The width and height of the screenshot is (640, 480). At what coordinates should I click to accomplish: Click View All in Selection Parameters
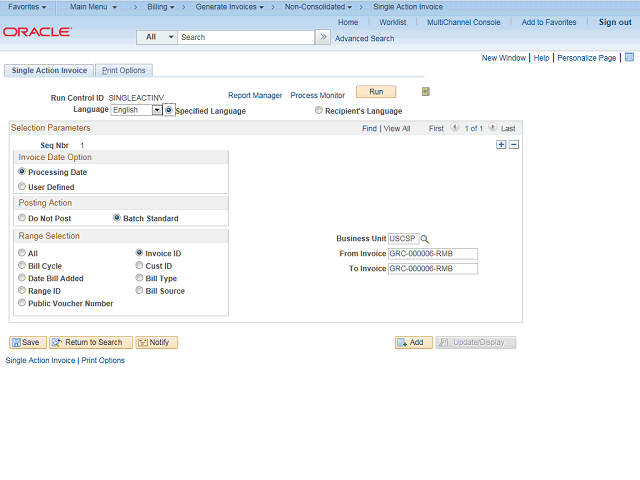click(x=397, y=129)
